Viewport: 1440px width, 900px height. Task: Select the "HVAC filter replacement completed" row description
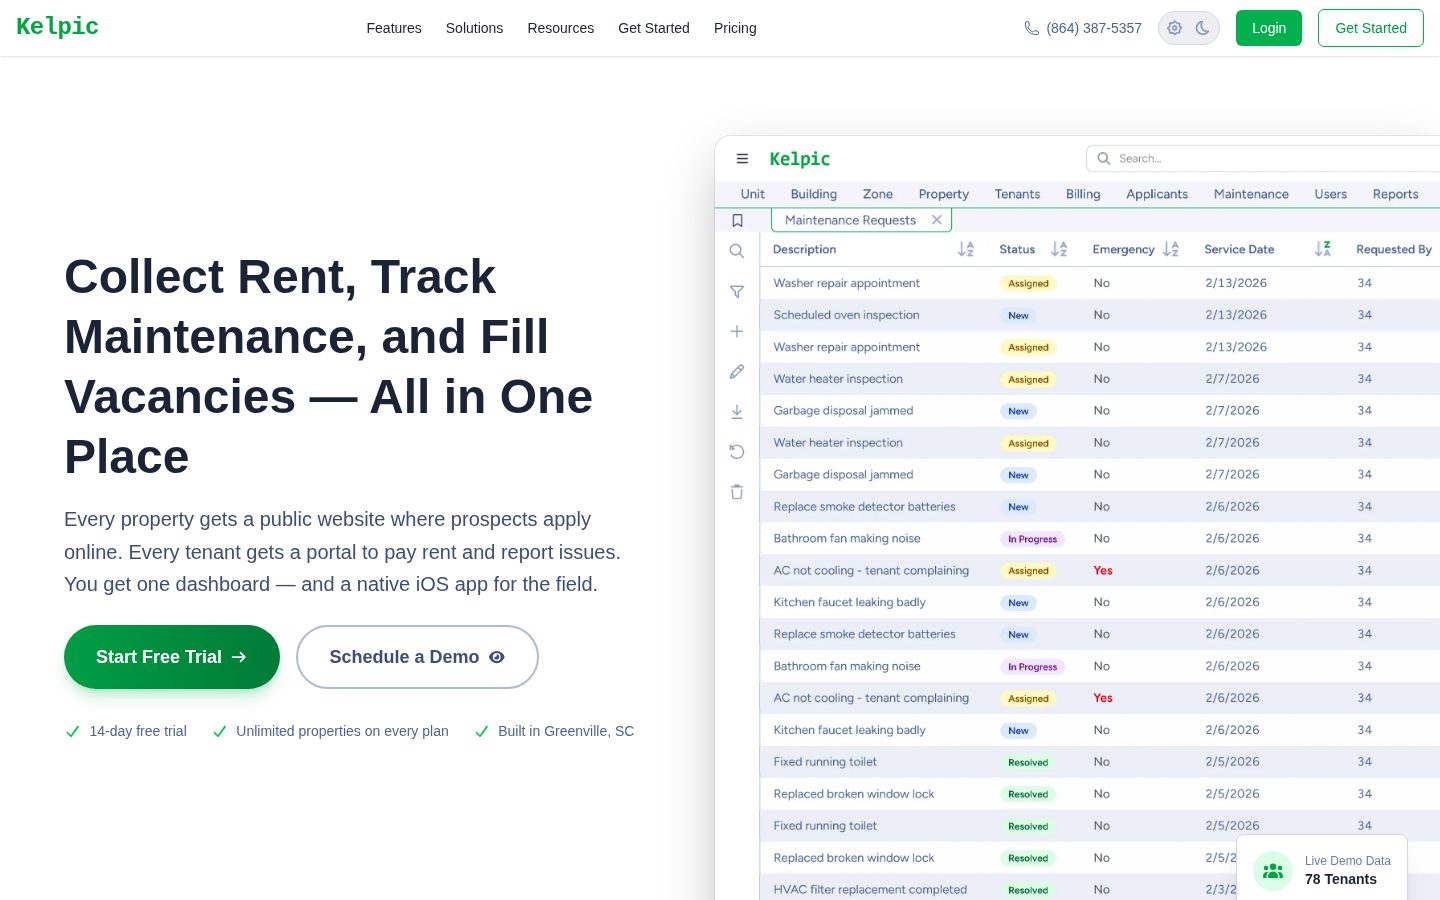870,889
